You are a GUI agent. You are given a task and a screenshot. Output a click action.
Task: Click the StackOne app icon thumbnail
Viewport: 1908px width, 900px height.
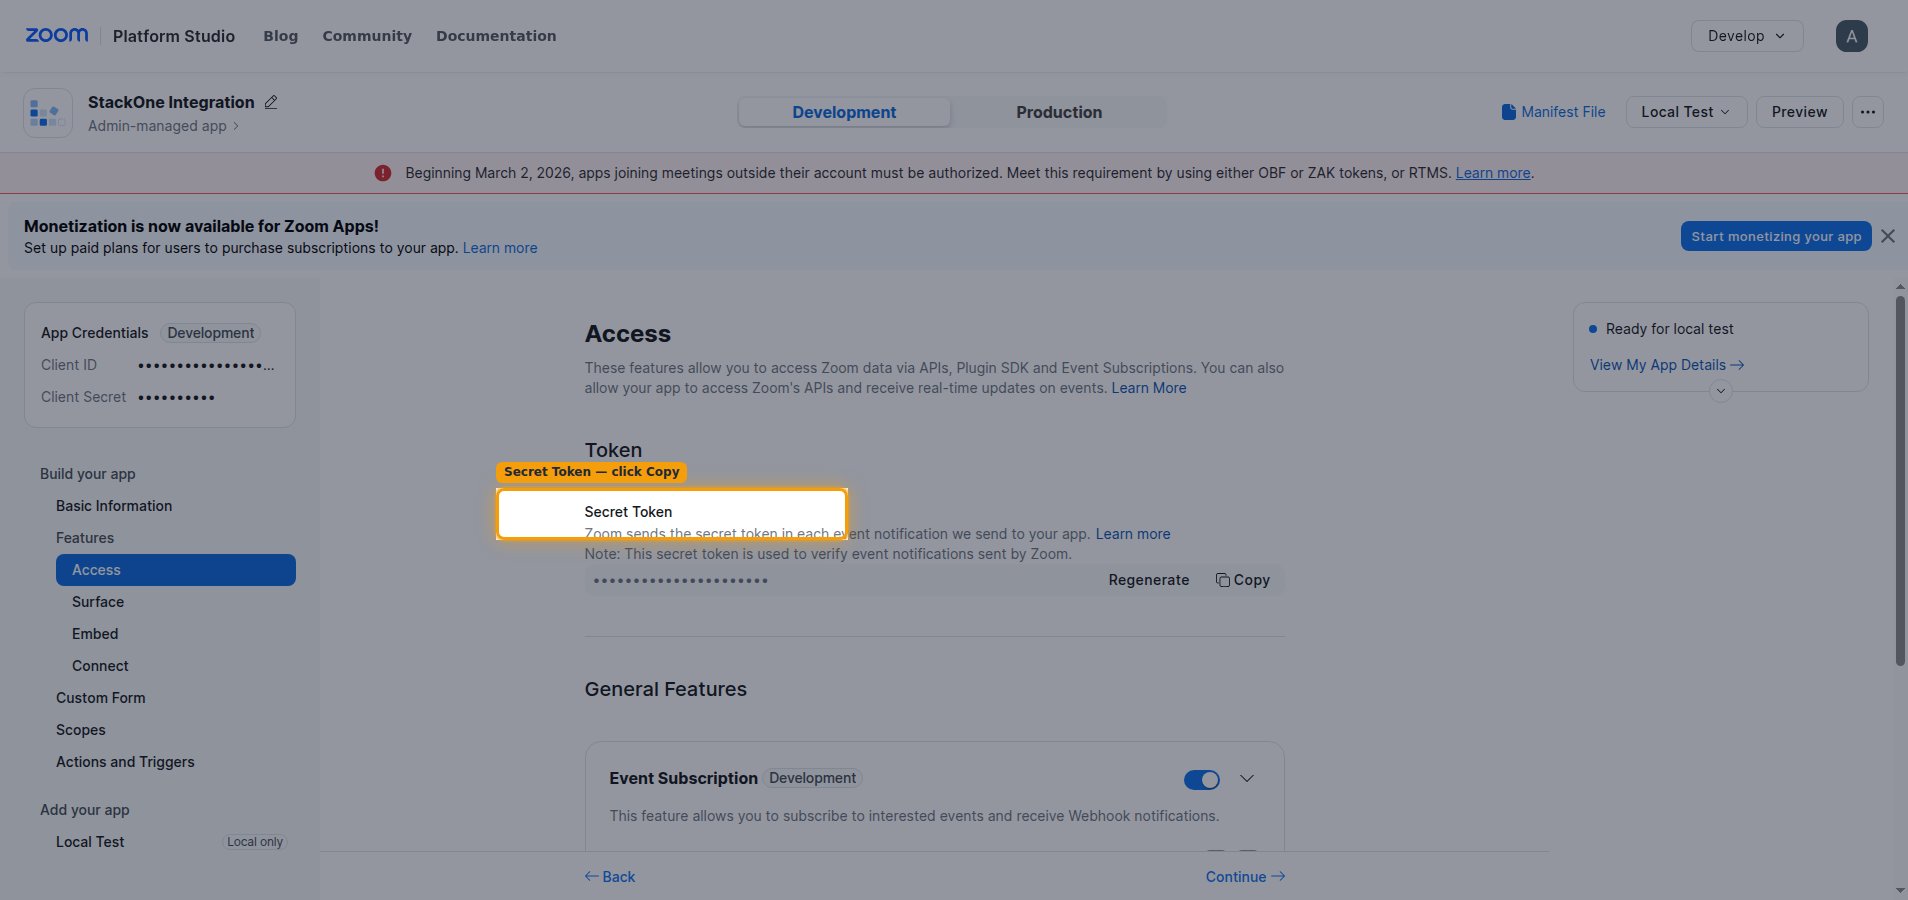click(48, 113)
